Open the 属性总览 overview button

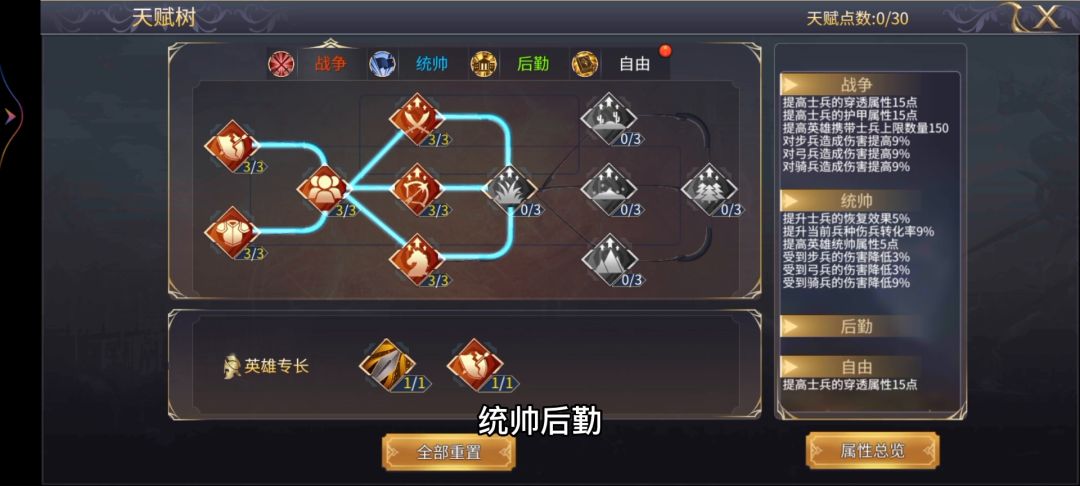pyautogui.click(x=872, y=451)
